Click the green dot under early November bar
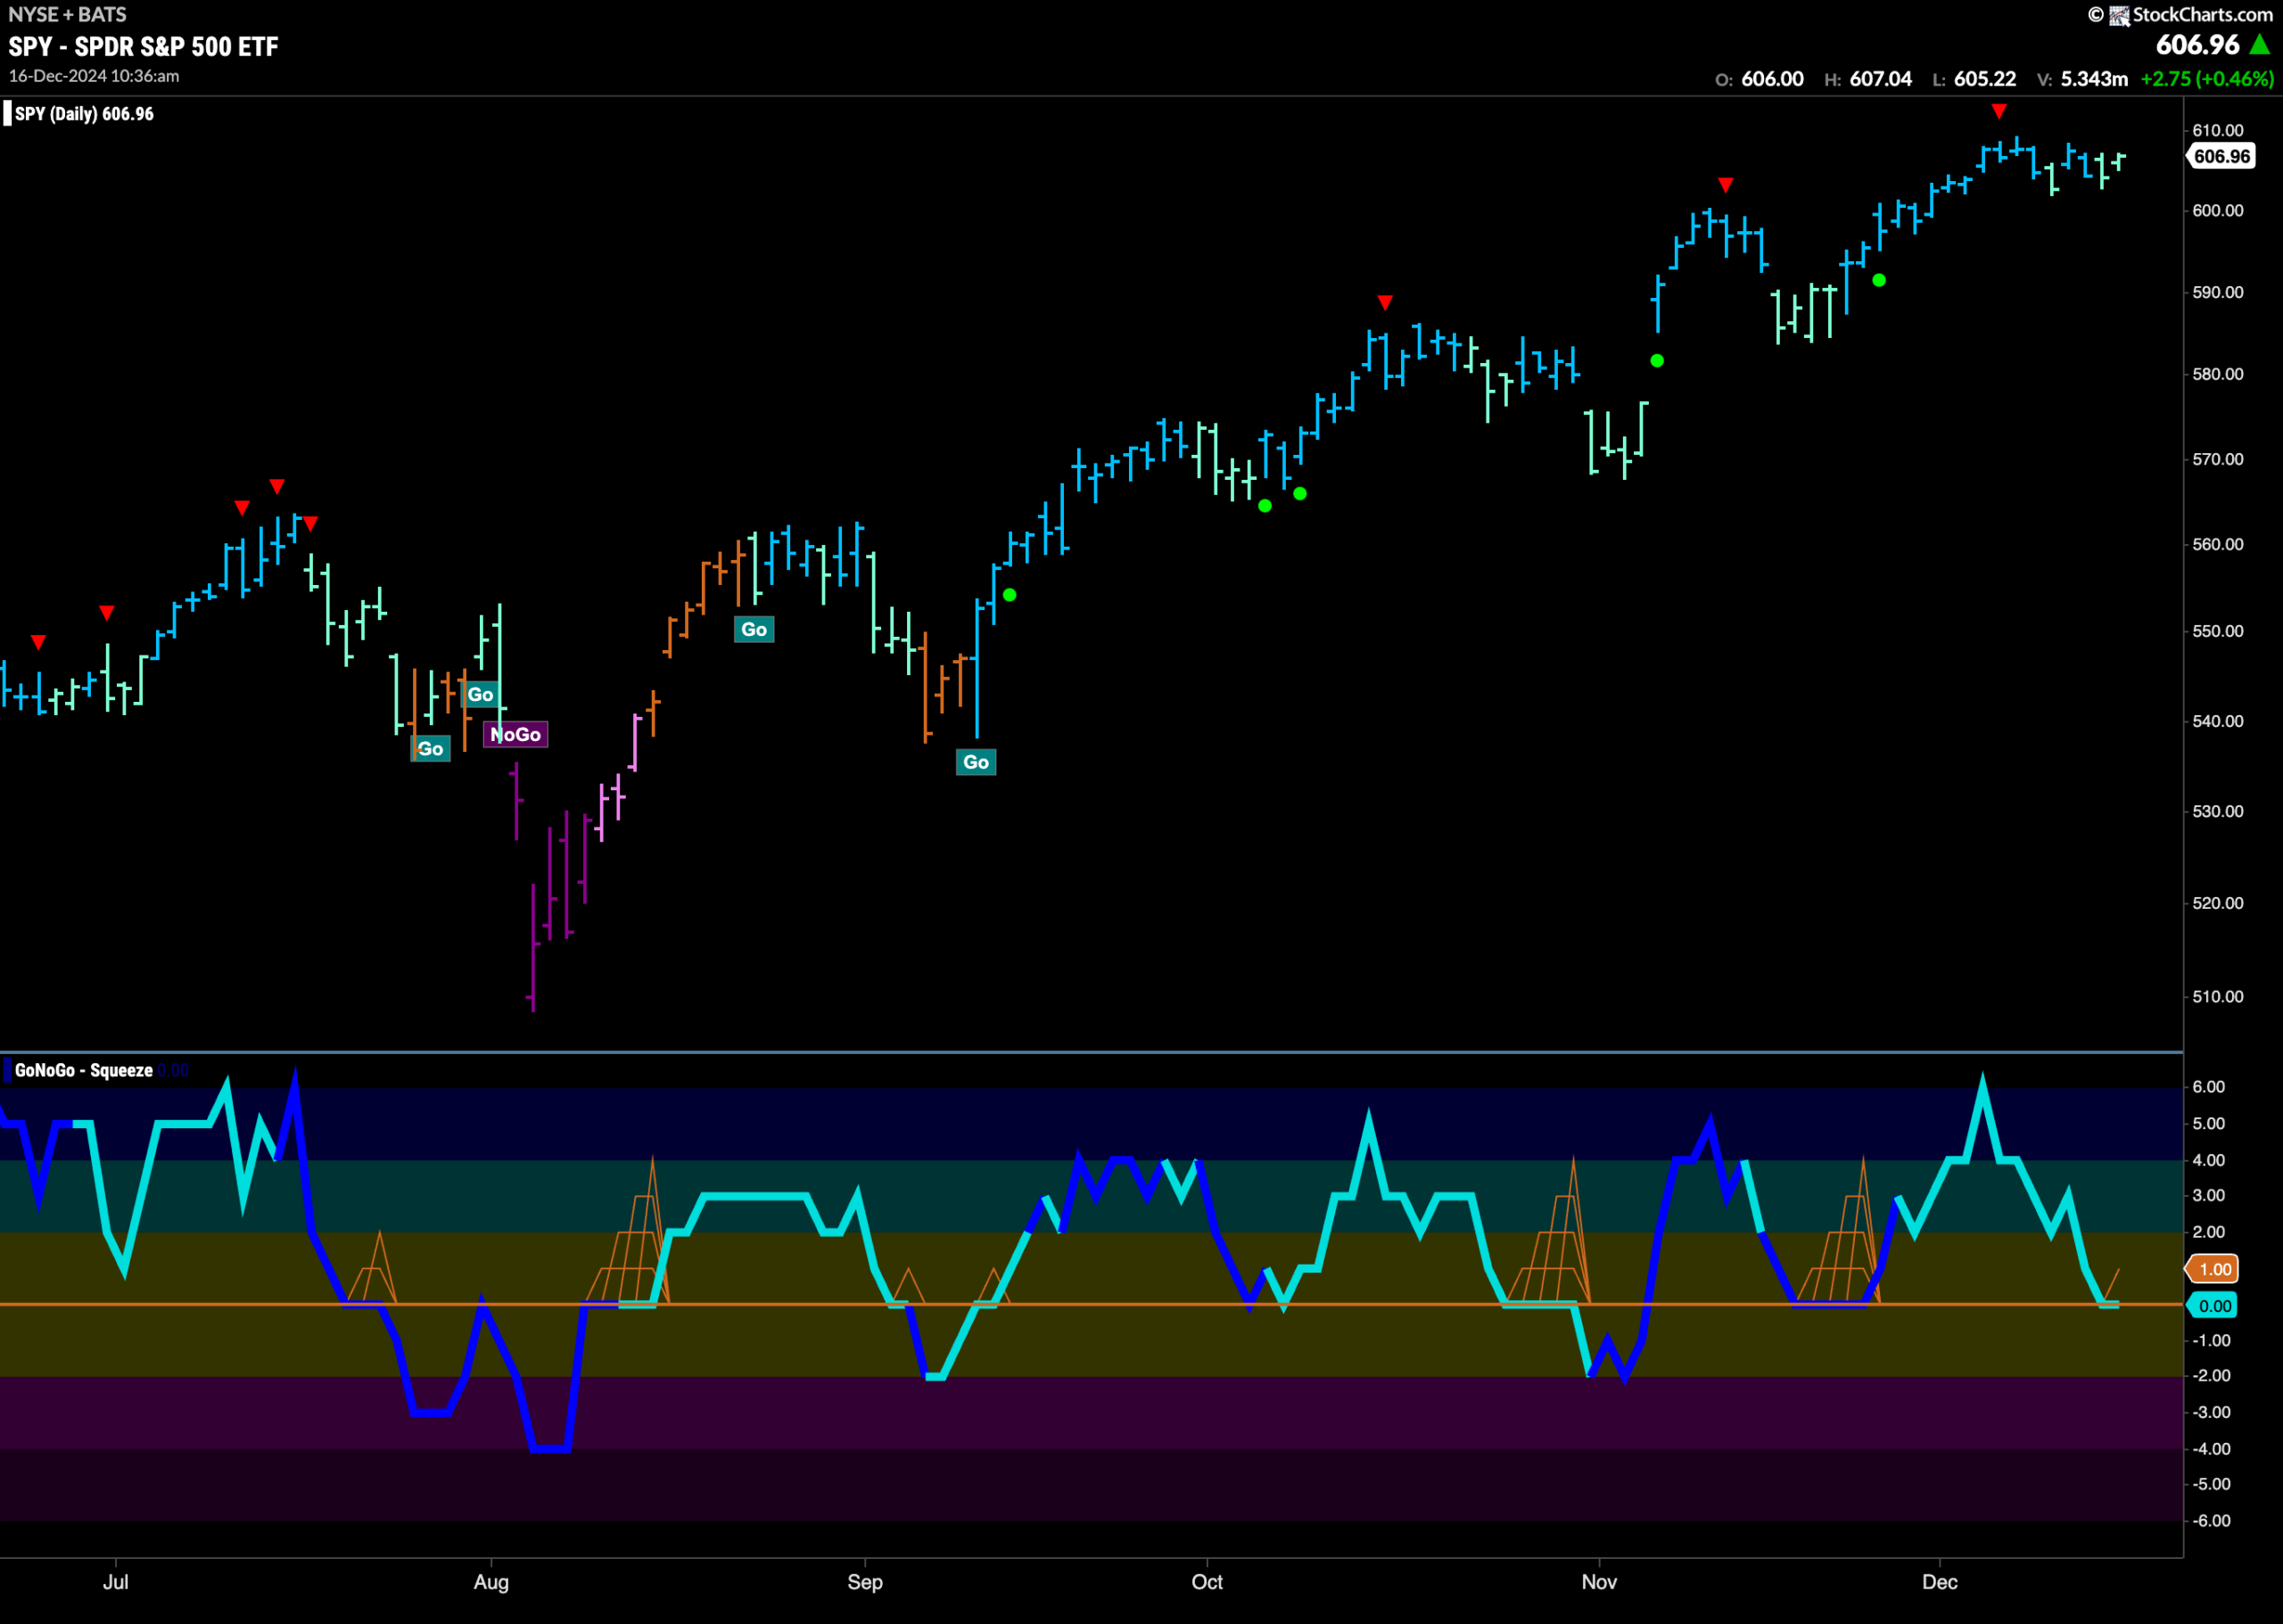2283x1624 pixels. tap(1657, 361)
